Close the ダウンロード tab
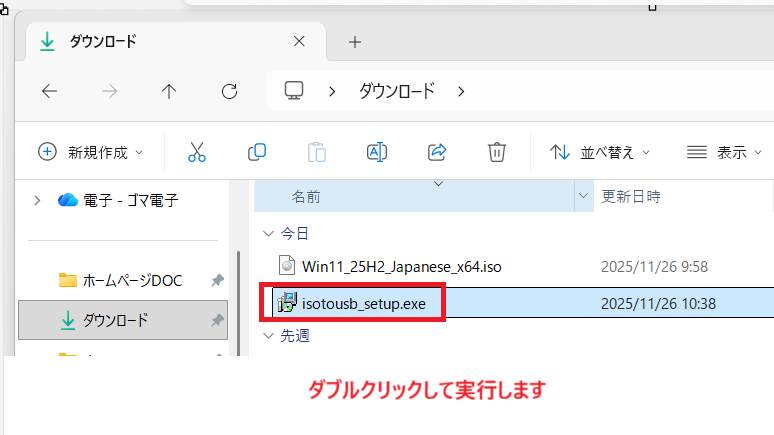 pyautogui.click(x=299, y=42)
